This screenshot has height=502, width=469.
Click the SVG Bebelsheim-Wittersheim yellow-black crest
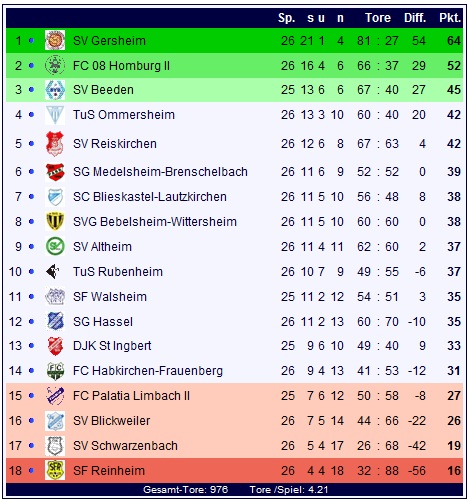point(55,221)
